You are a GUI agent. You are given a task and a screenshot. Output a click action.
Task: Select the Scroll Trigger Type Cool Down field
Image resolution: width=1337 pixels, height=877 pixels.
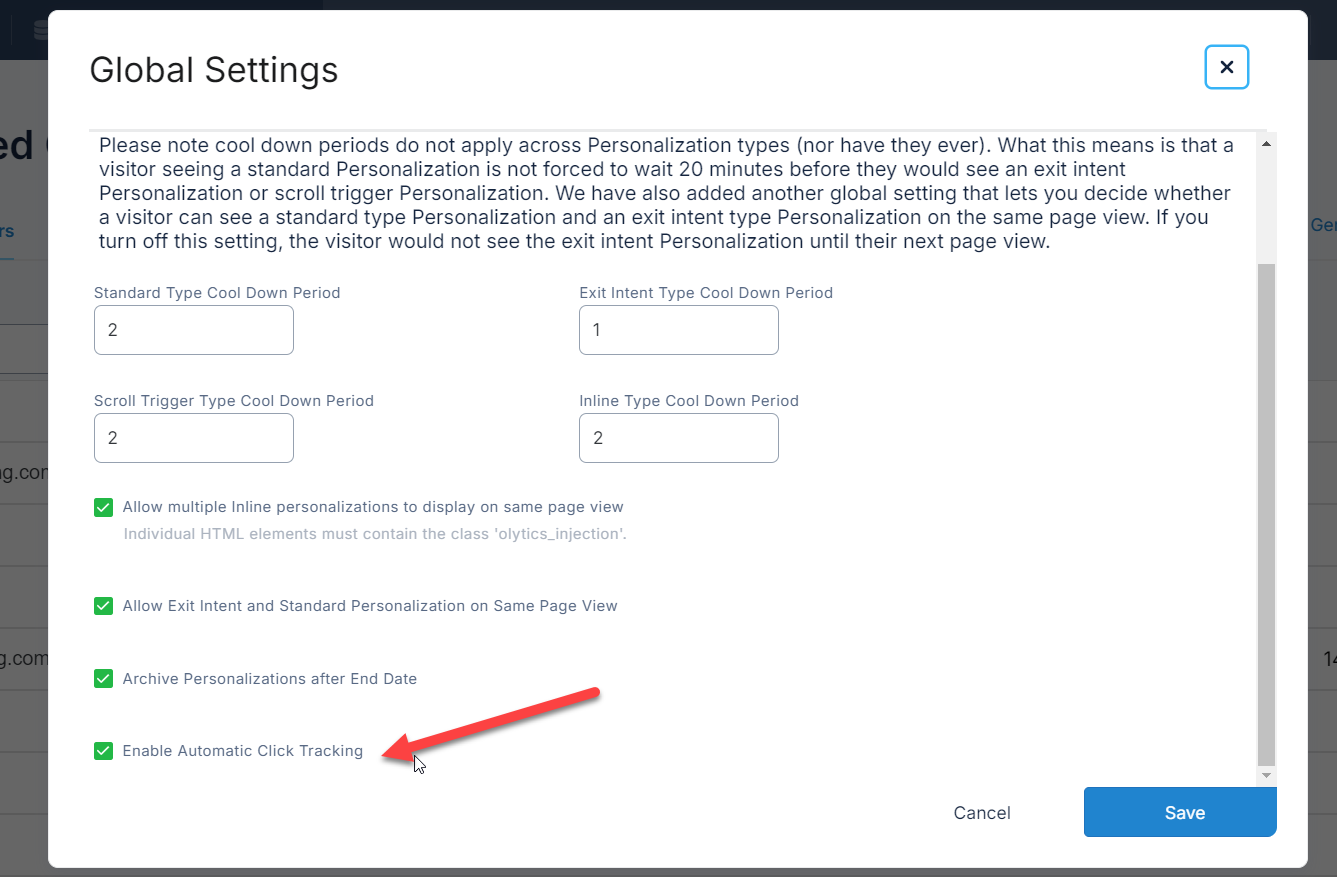click(x=193, y=438)
